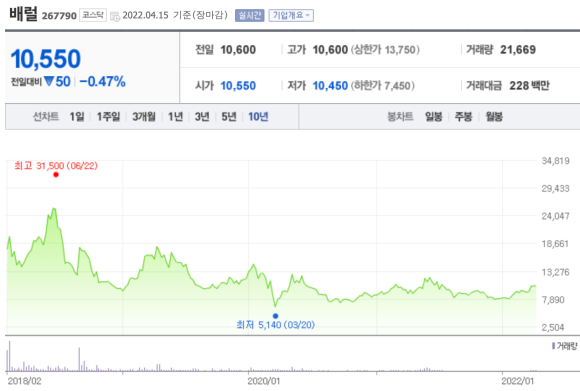580x391 pixels.
Task: Click the 거래량 value 21,669
Action: pyautogui.click(x=518, y=50)
